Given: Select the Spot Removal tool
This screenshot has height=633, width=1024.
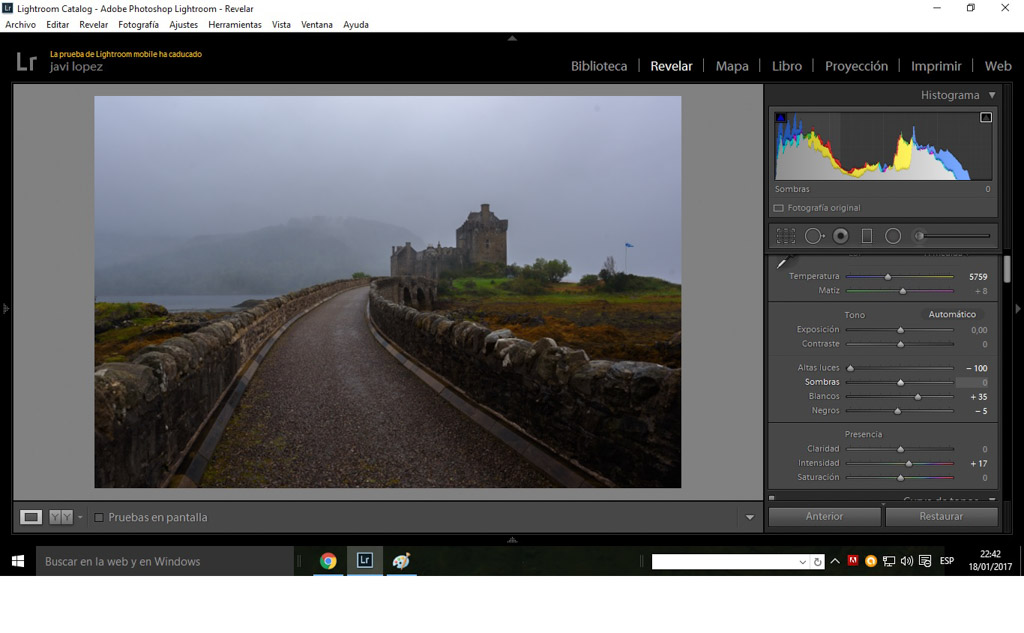Looking at the screenshot, I should tap(813, 236).
